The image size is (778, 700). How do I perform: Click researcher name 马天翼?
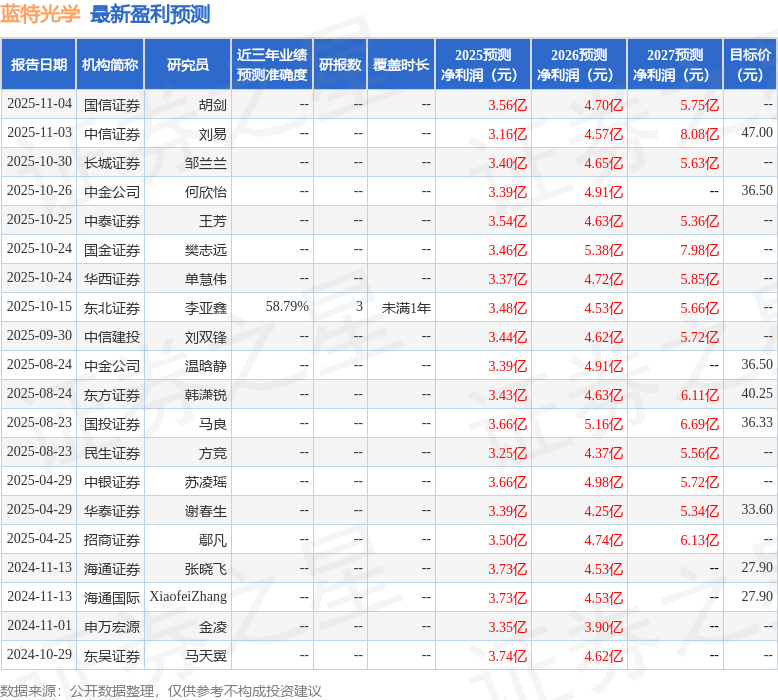pyautogui.click(x=206, y=656)
